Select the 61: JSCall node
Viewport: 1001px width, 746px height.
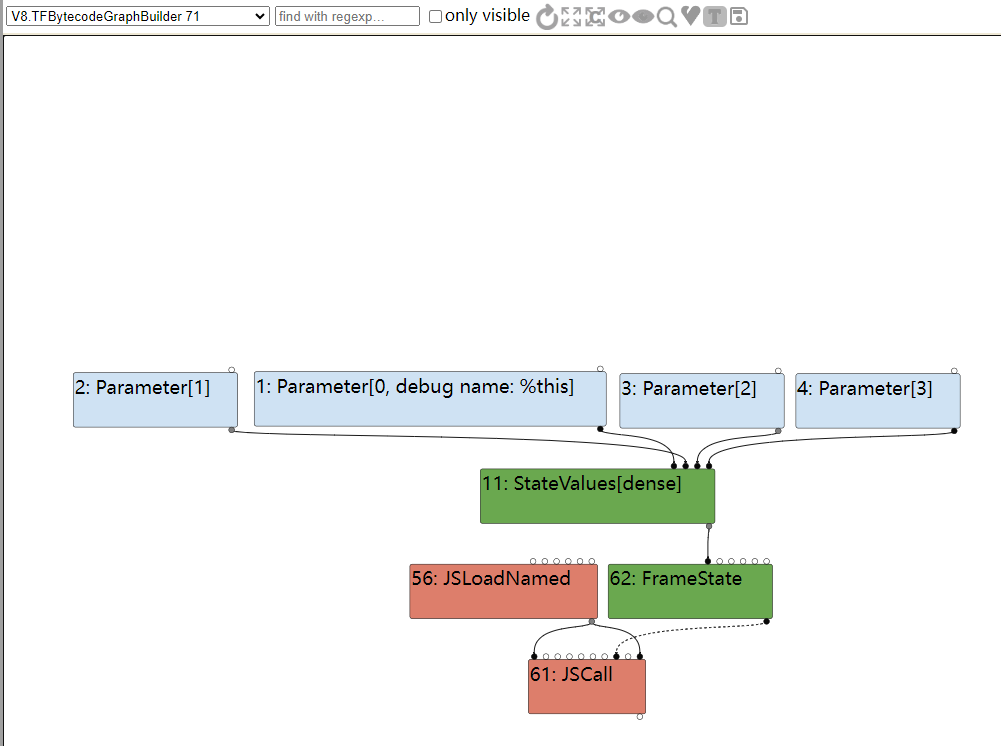pyautogui.click(x=587, y=686)
